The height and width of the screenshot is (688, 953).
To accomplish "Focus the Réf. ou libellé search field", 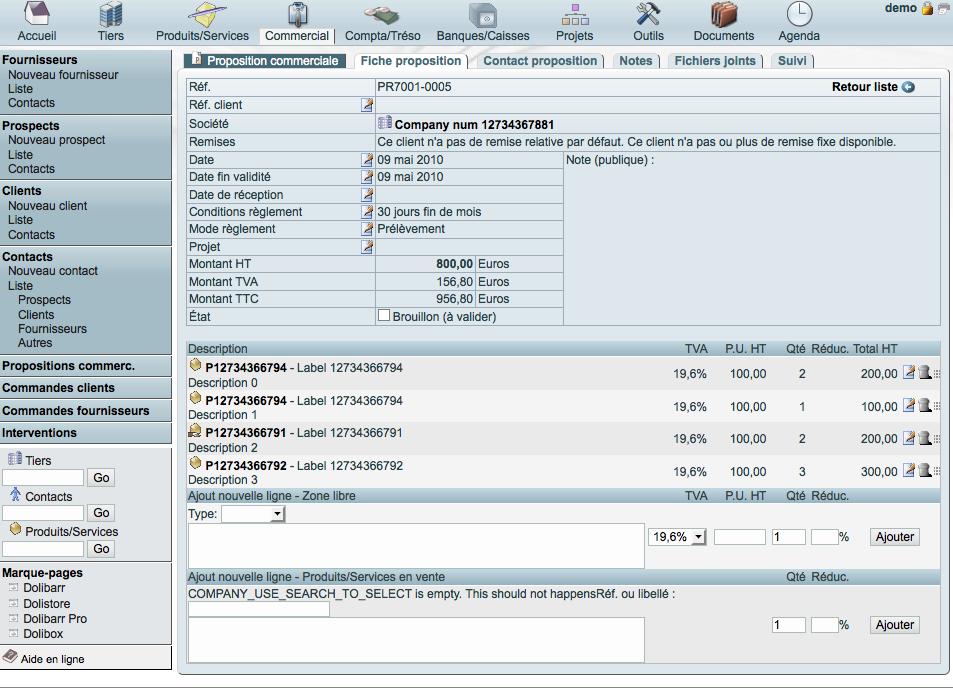I will pos(259,609).
